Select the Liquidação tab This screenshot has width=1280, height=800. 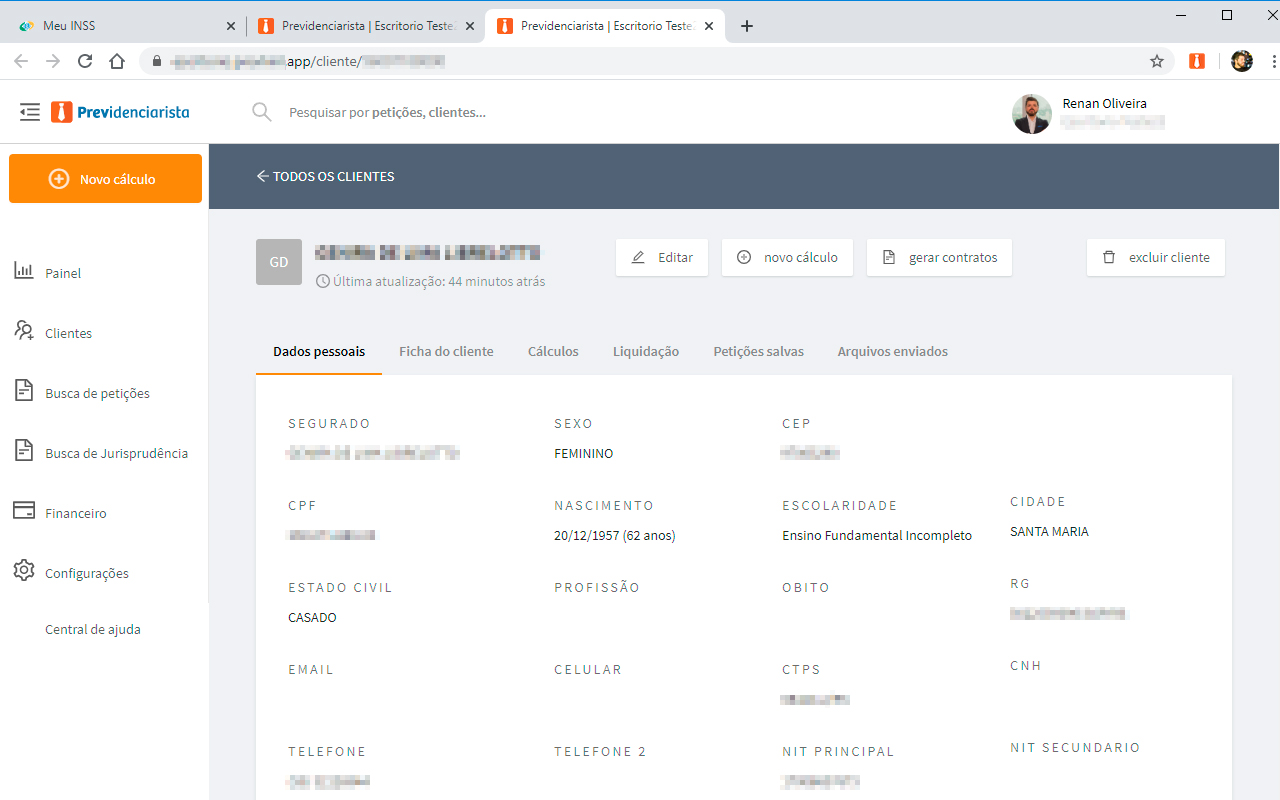pyautogui.click(x=645, y=351)
